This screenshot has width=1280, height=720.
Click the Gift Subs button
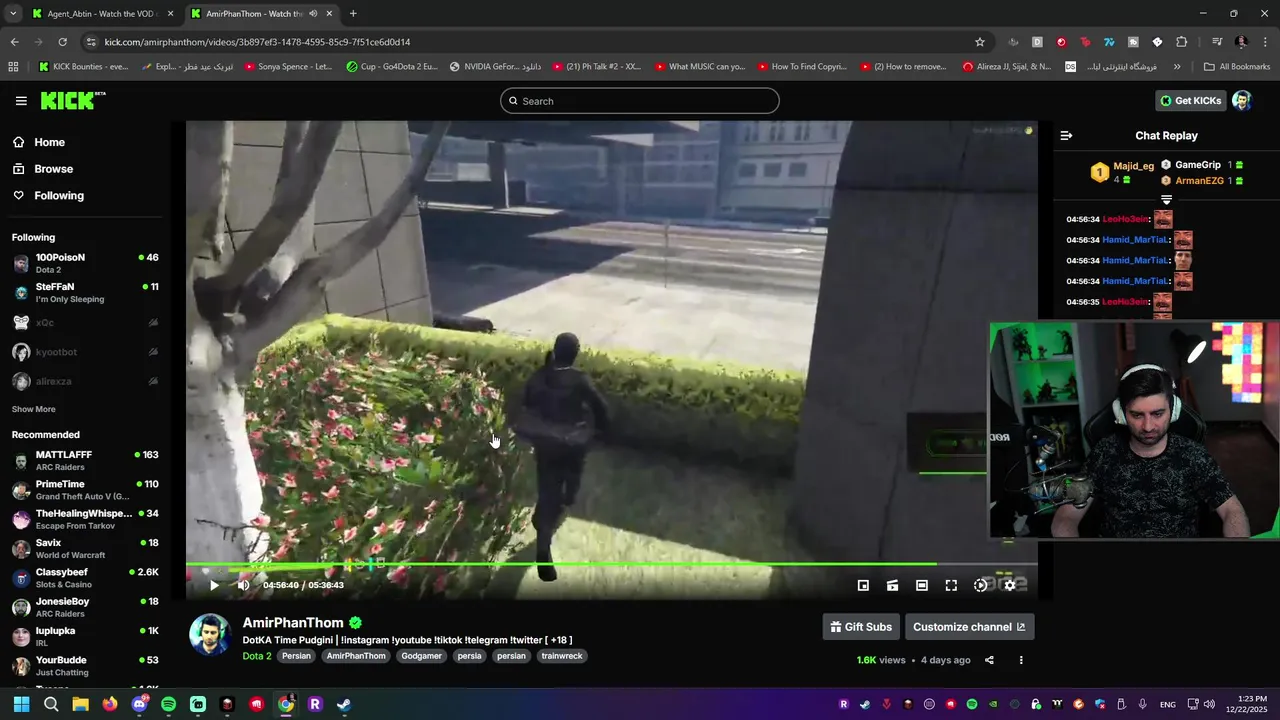[x=861, y=627]
